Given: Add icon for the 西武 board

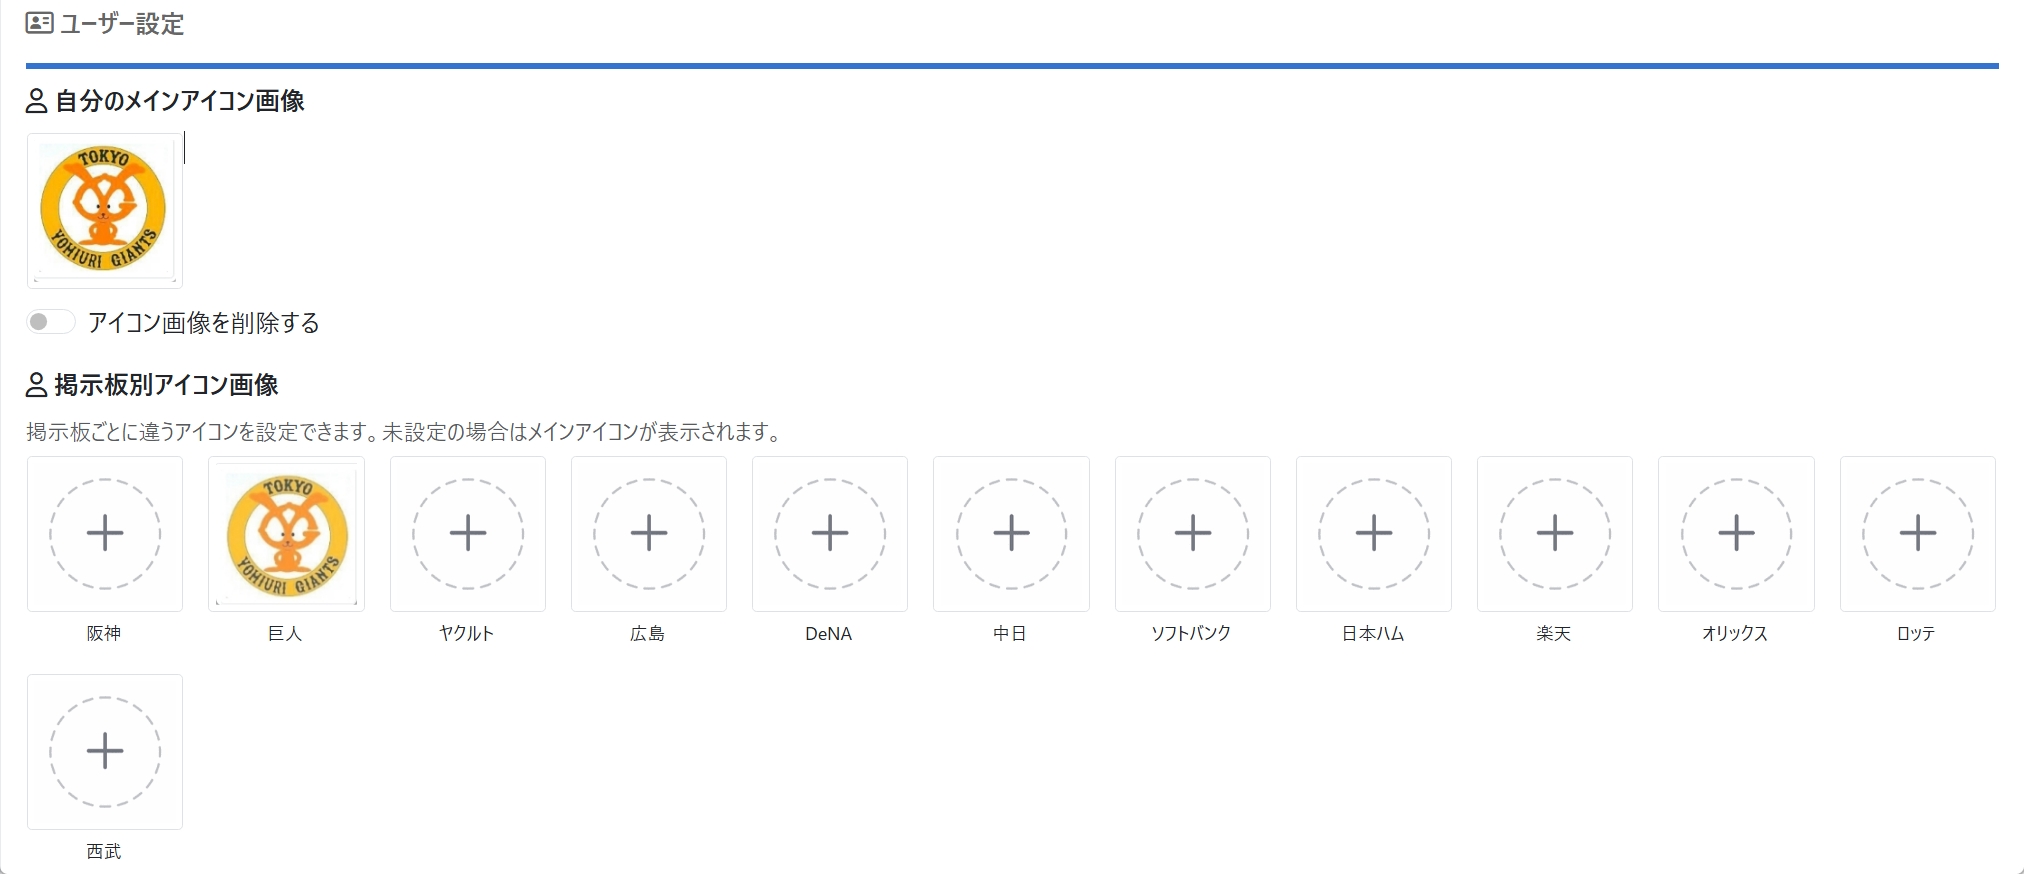Looking at the screenshot, I should tap(105, 751).
